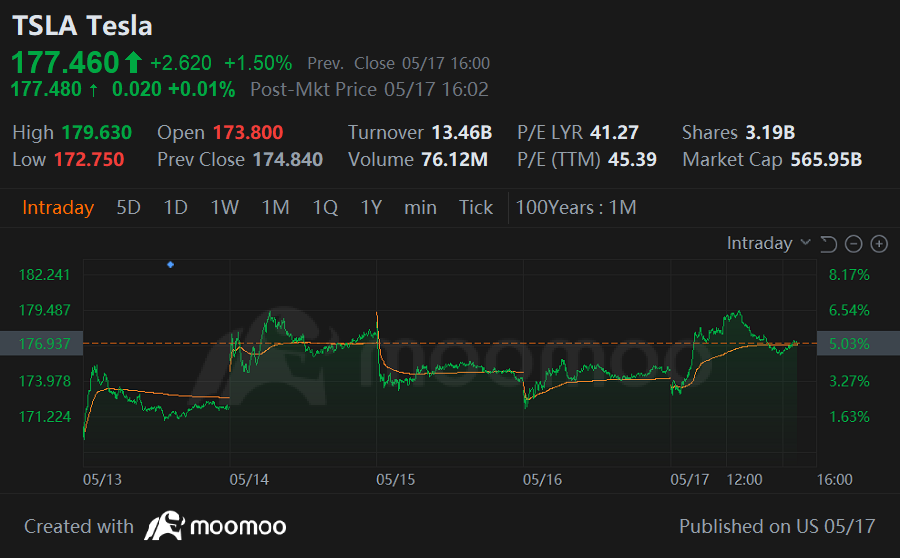Click the highlighted 5.03% axis label
Image resolution: width=900 pixels, height=558 pixels.
coord(858,343)
